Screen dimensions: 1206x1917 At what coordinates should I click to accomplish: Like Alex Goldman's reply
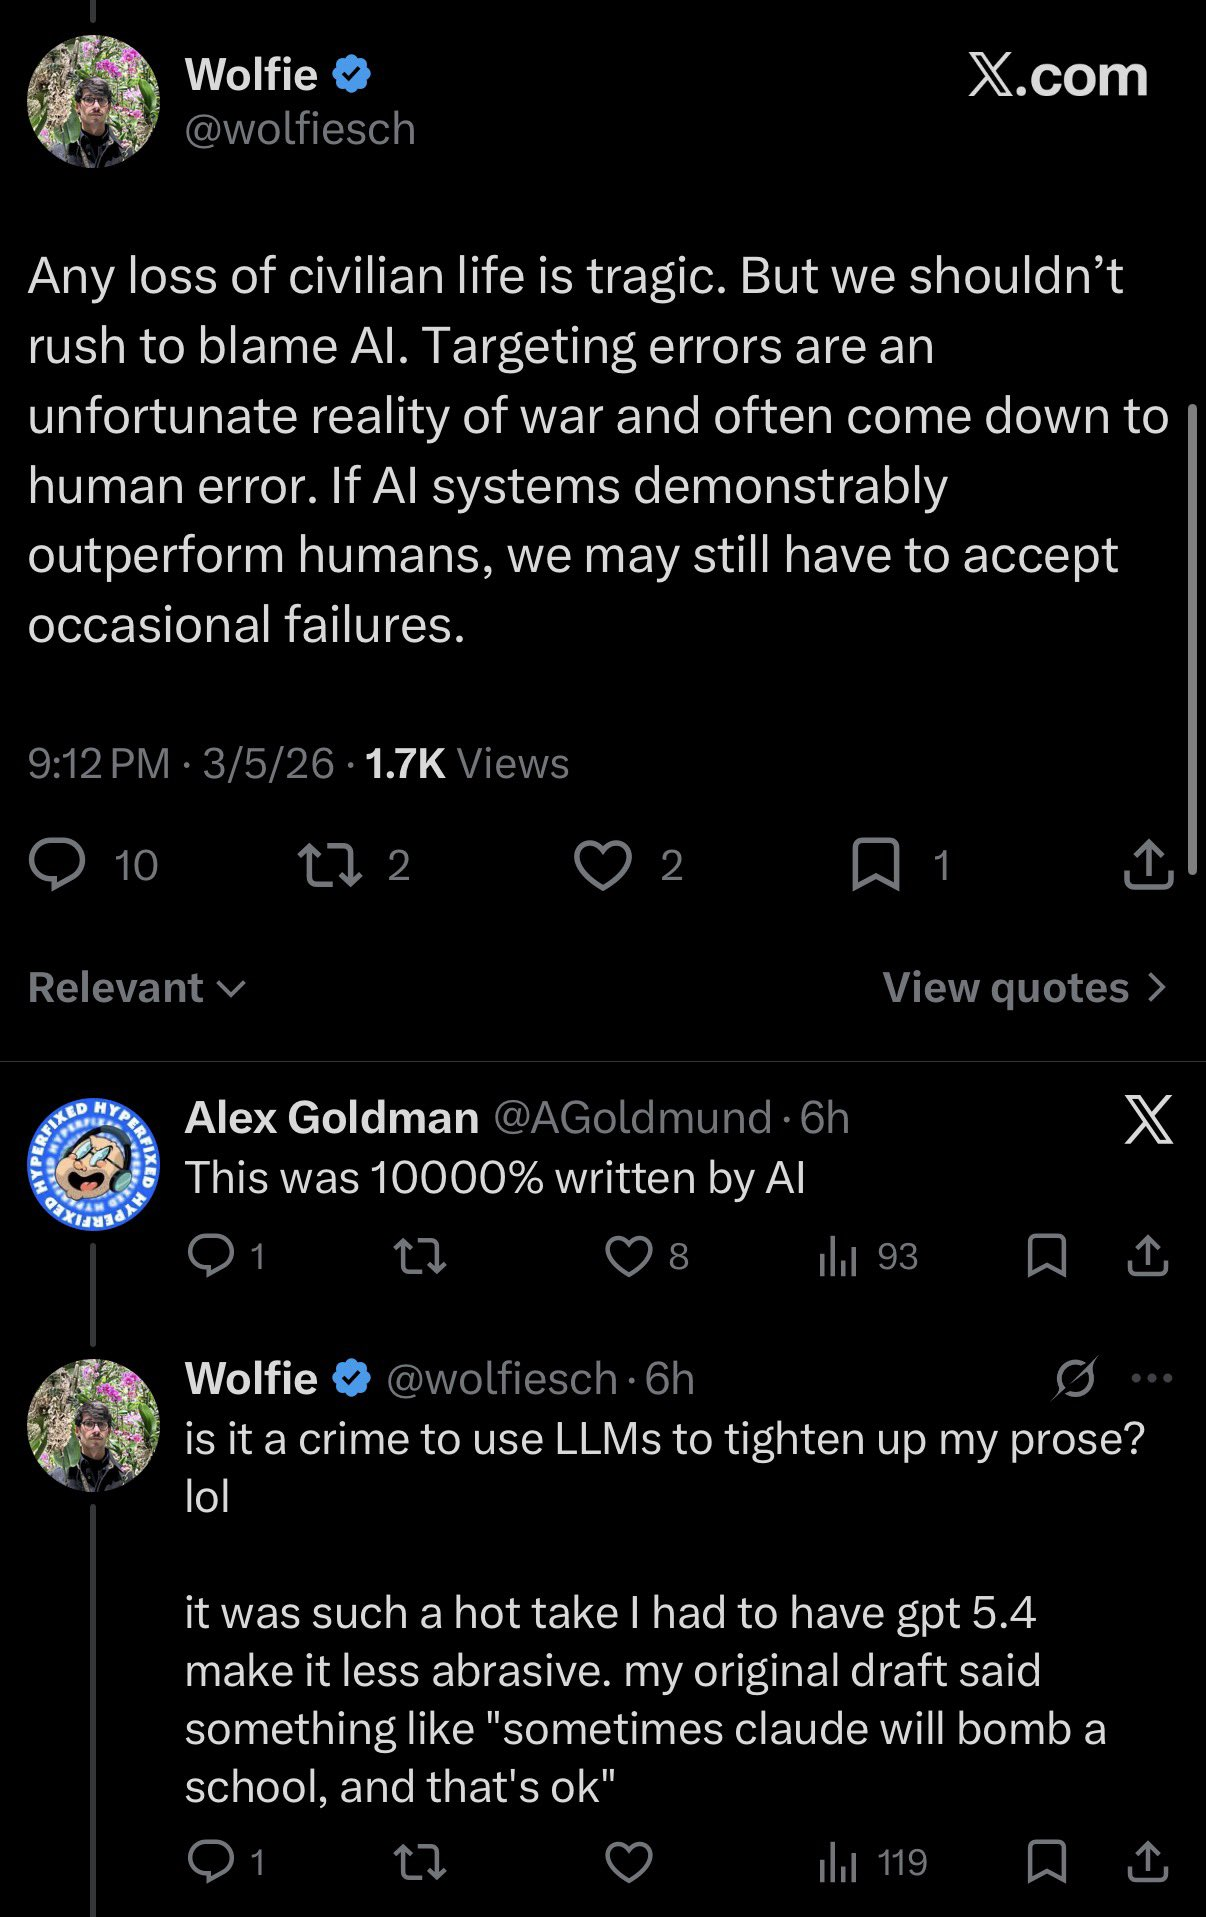629,1256
